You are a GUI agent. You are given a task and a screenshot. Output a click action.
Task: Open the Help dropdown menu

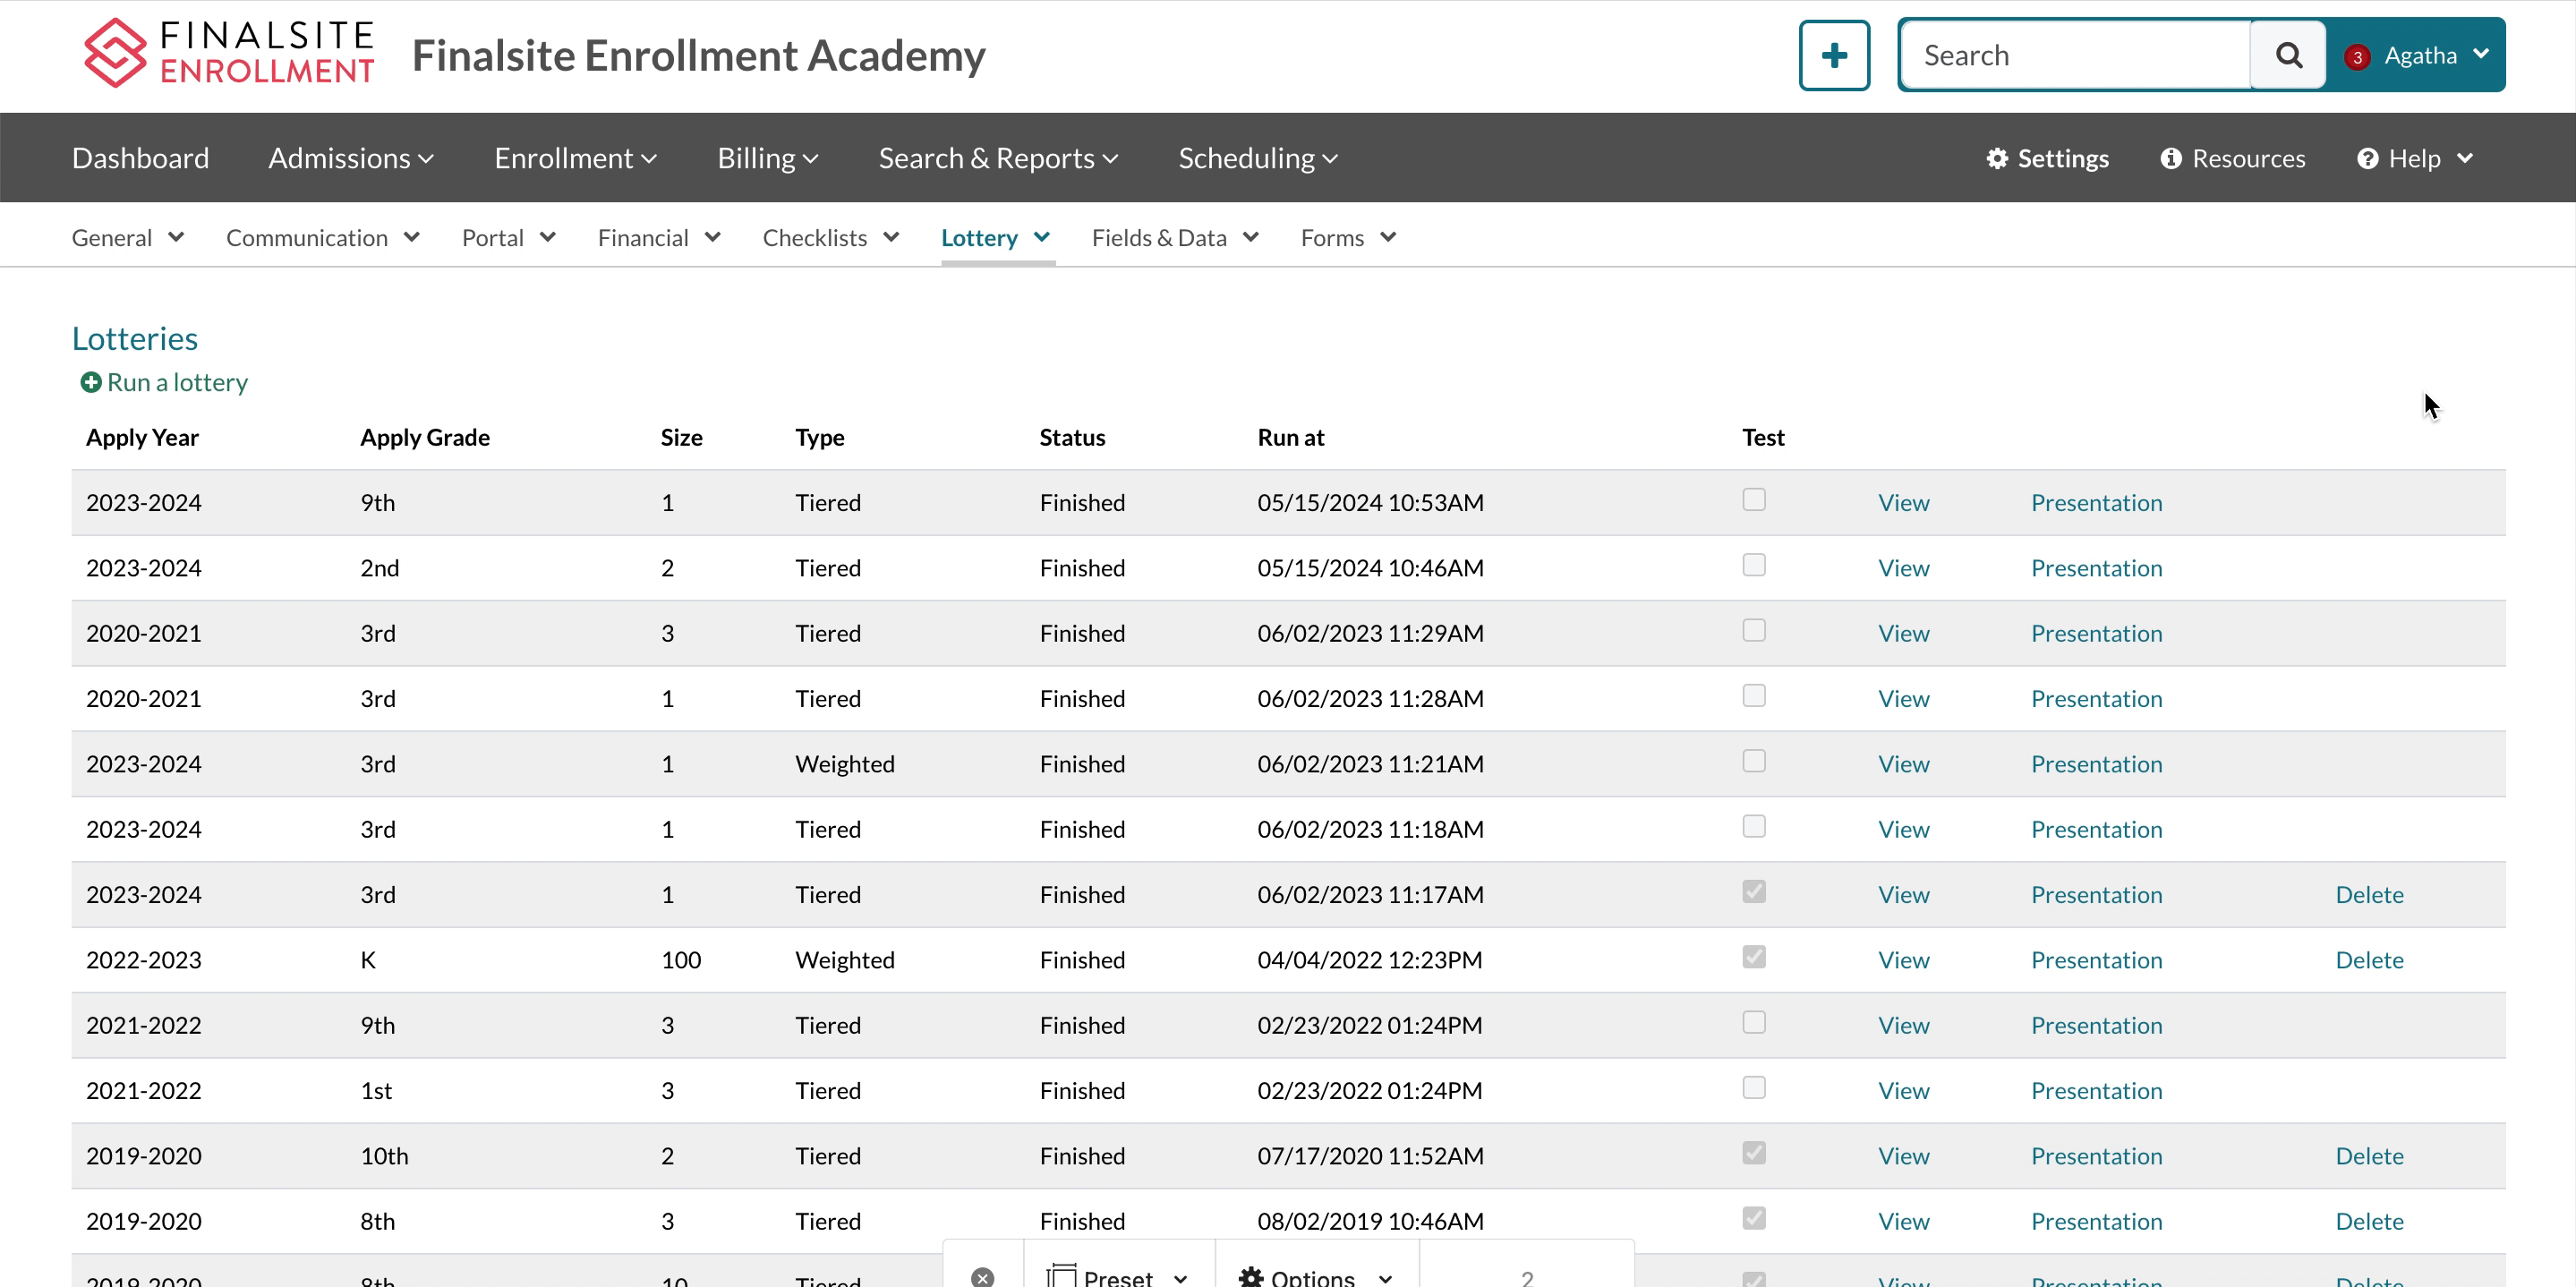2414,158
